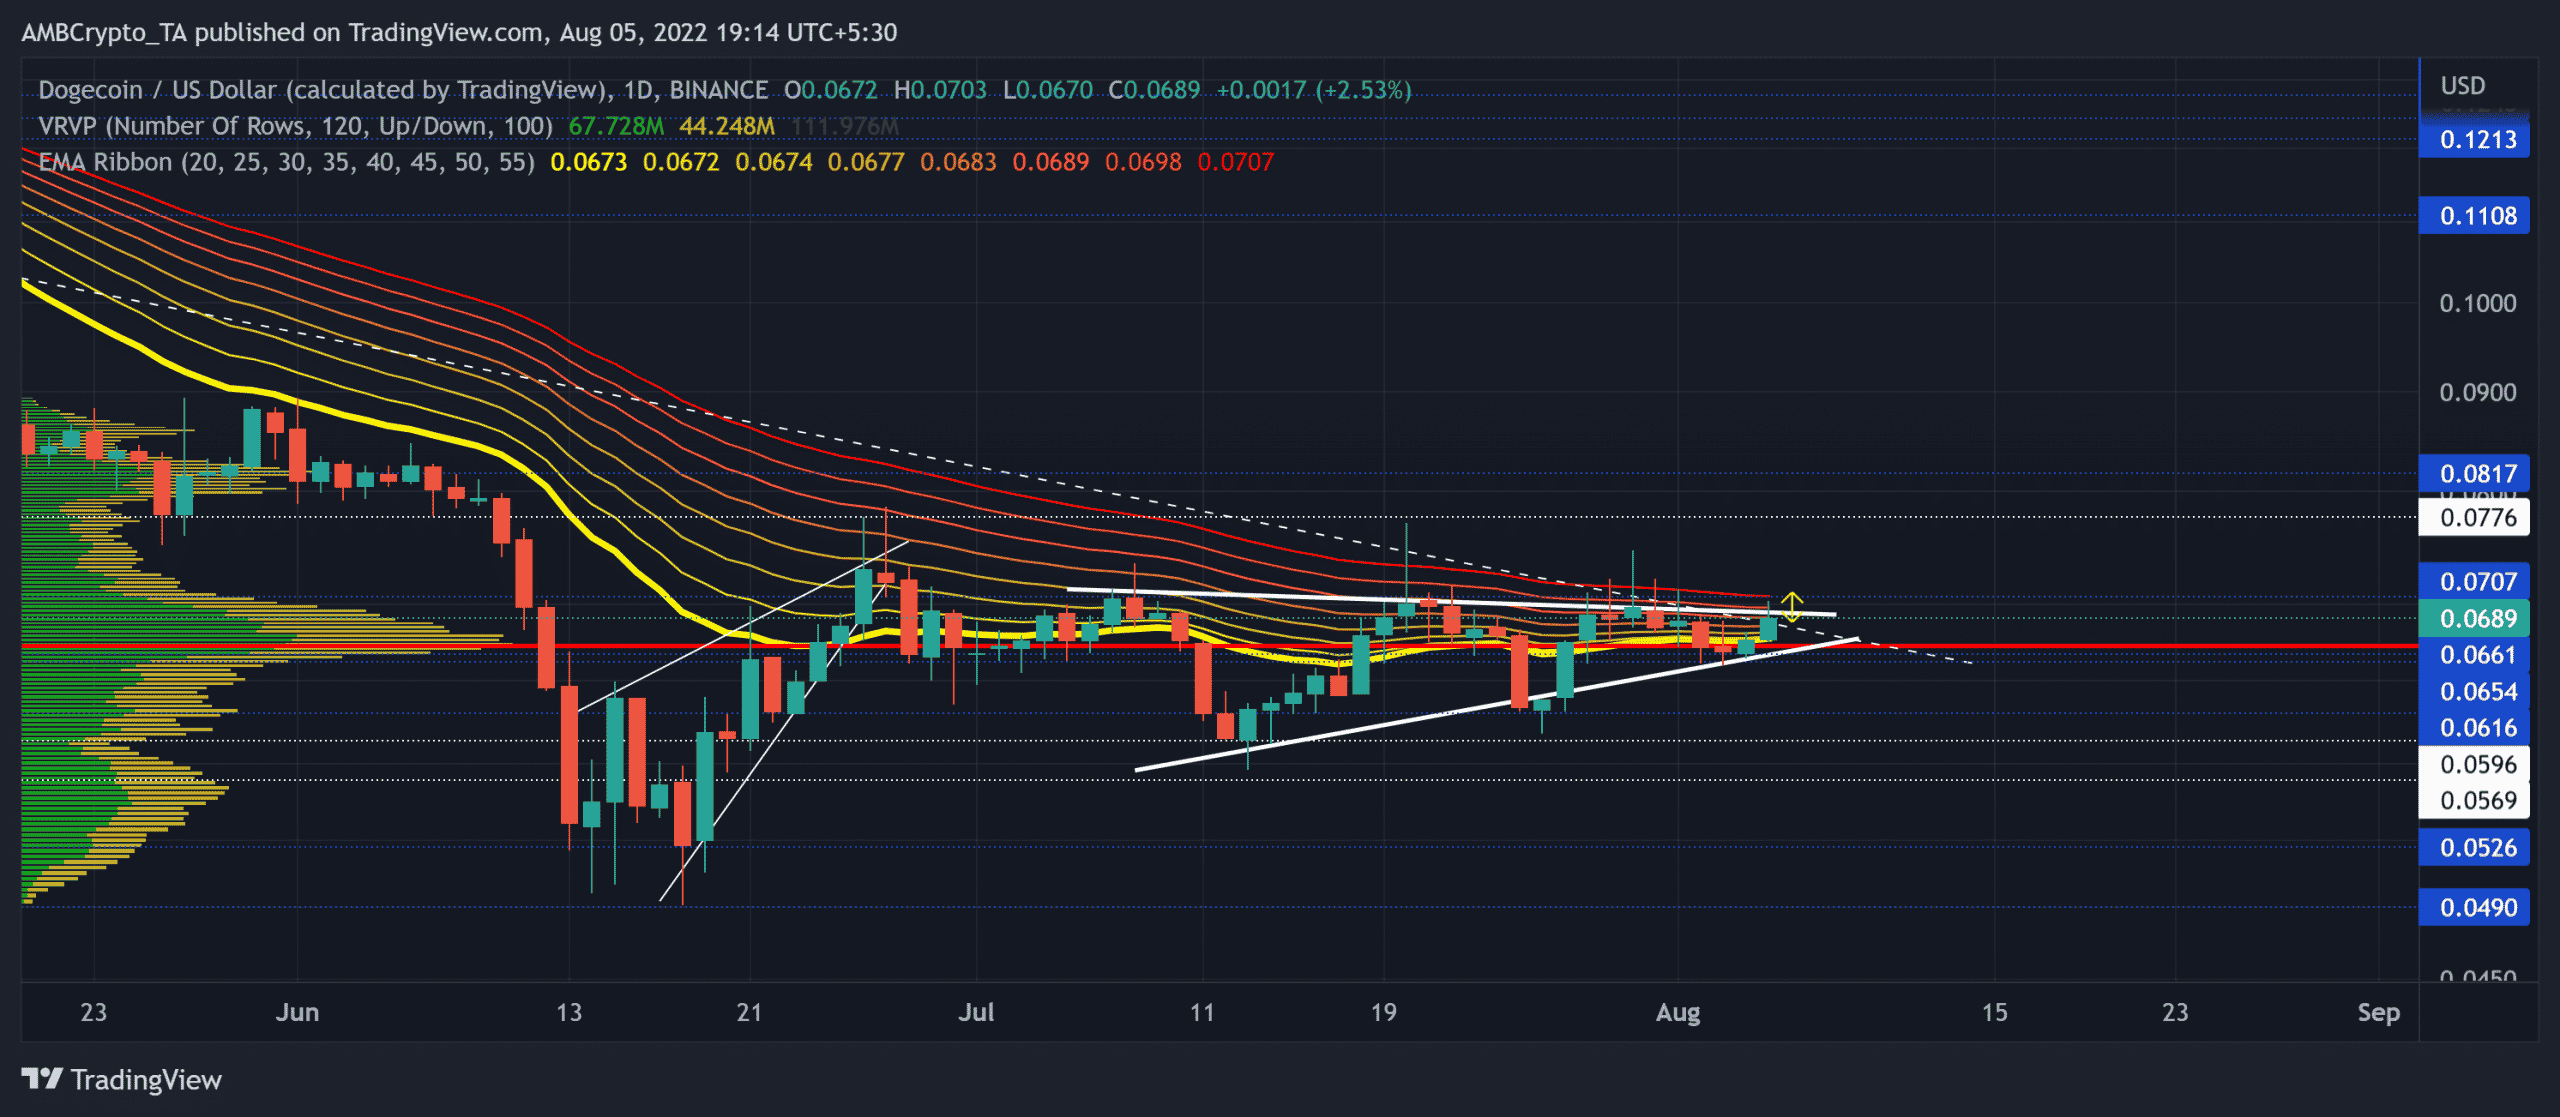Click the 0.0817 price label
Image resolution: width=2560 pixels, height=1117 pixels.
pyautogui.click(x=2474, y=473)
